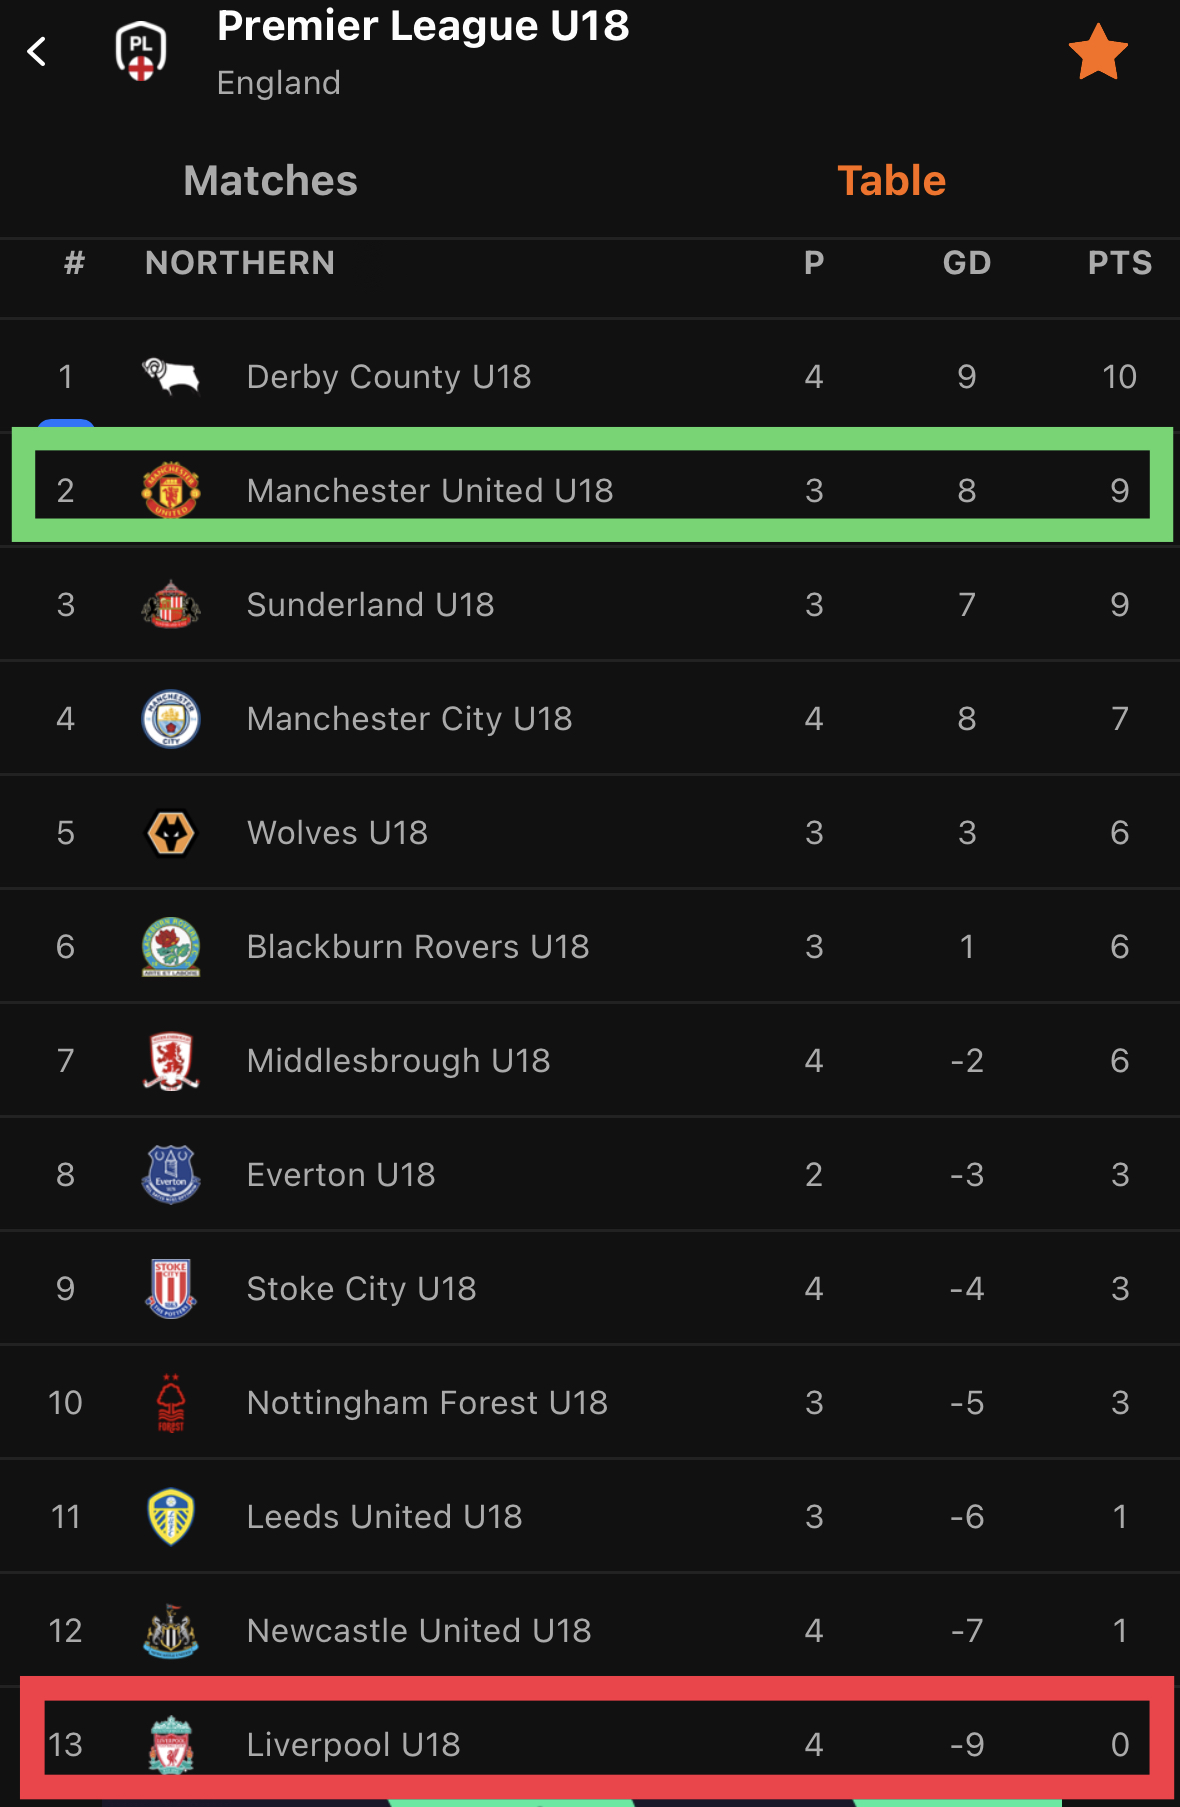This screenshot has height=1807, width=1180.
Task: Toggle the orange favorite star
Action: point(1097,52)
